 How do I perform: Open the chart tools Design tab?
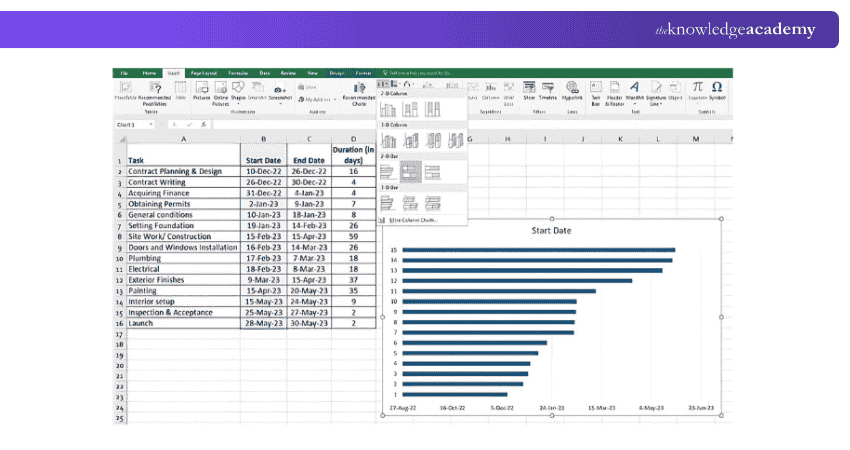point(337,73)
